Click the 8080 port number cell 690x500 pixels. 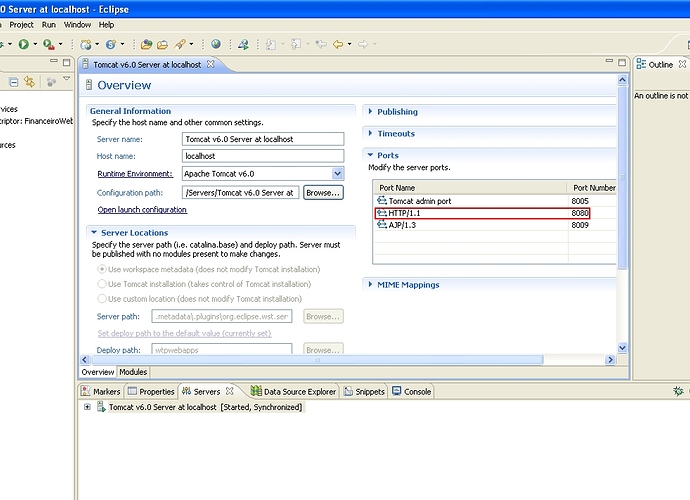tap(580, 213)
